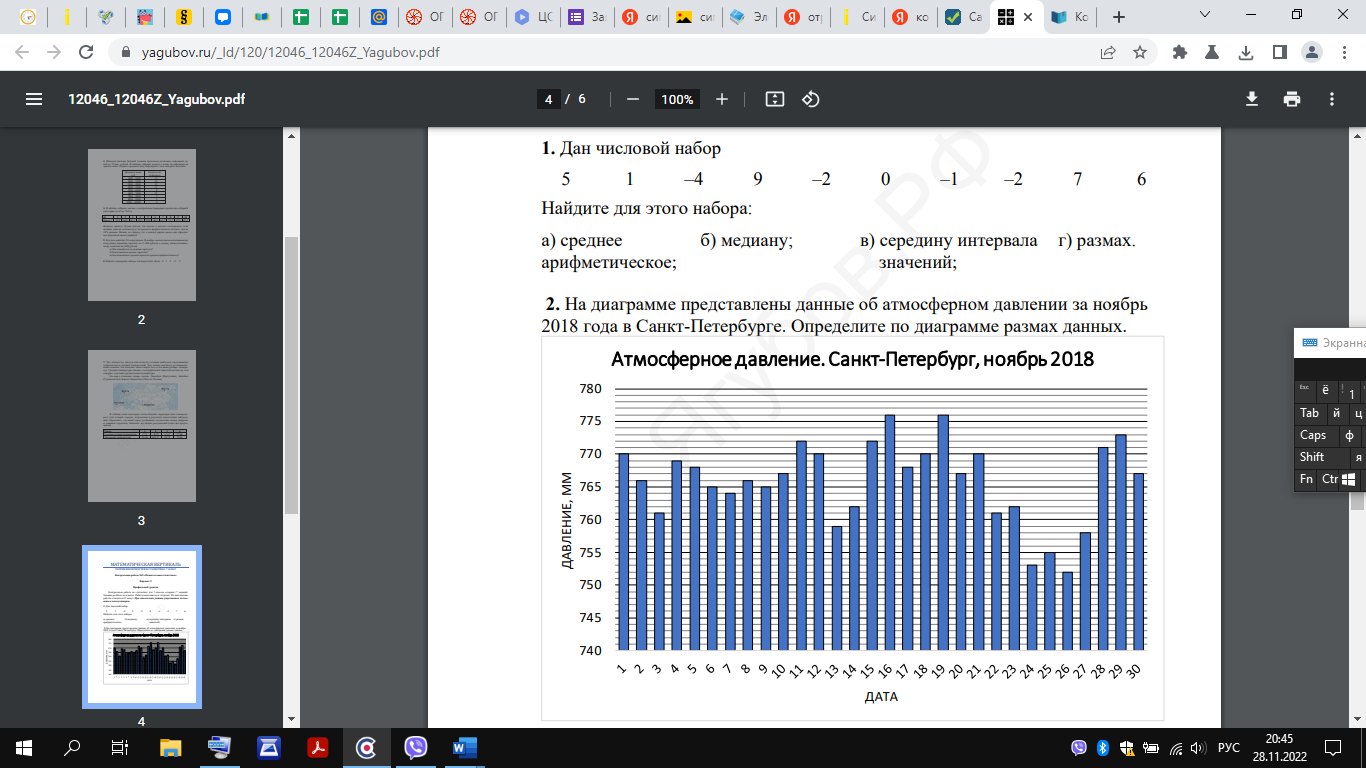Image resolution: width=1366 pixels, height=768 pixels.
Task: Switch to the 'ЦС' browser tab
Action: 535,17
